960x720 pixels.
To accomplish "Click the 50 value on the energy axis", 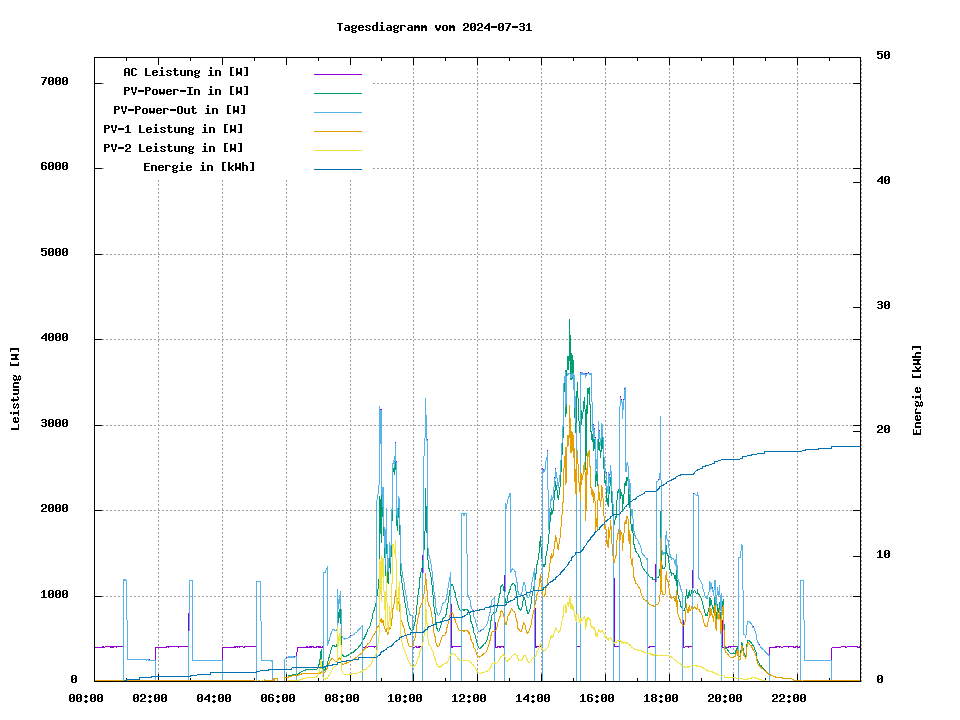I will (x=883, y=56).
